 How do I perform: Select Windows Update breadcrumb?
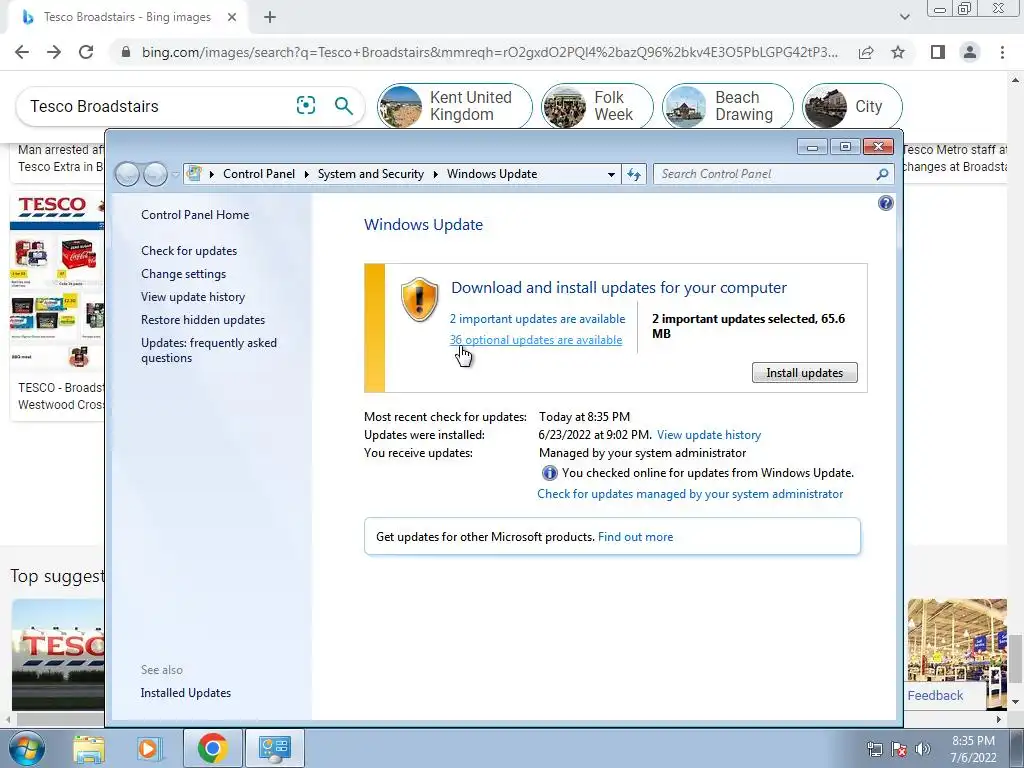492,174
